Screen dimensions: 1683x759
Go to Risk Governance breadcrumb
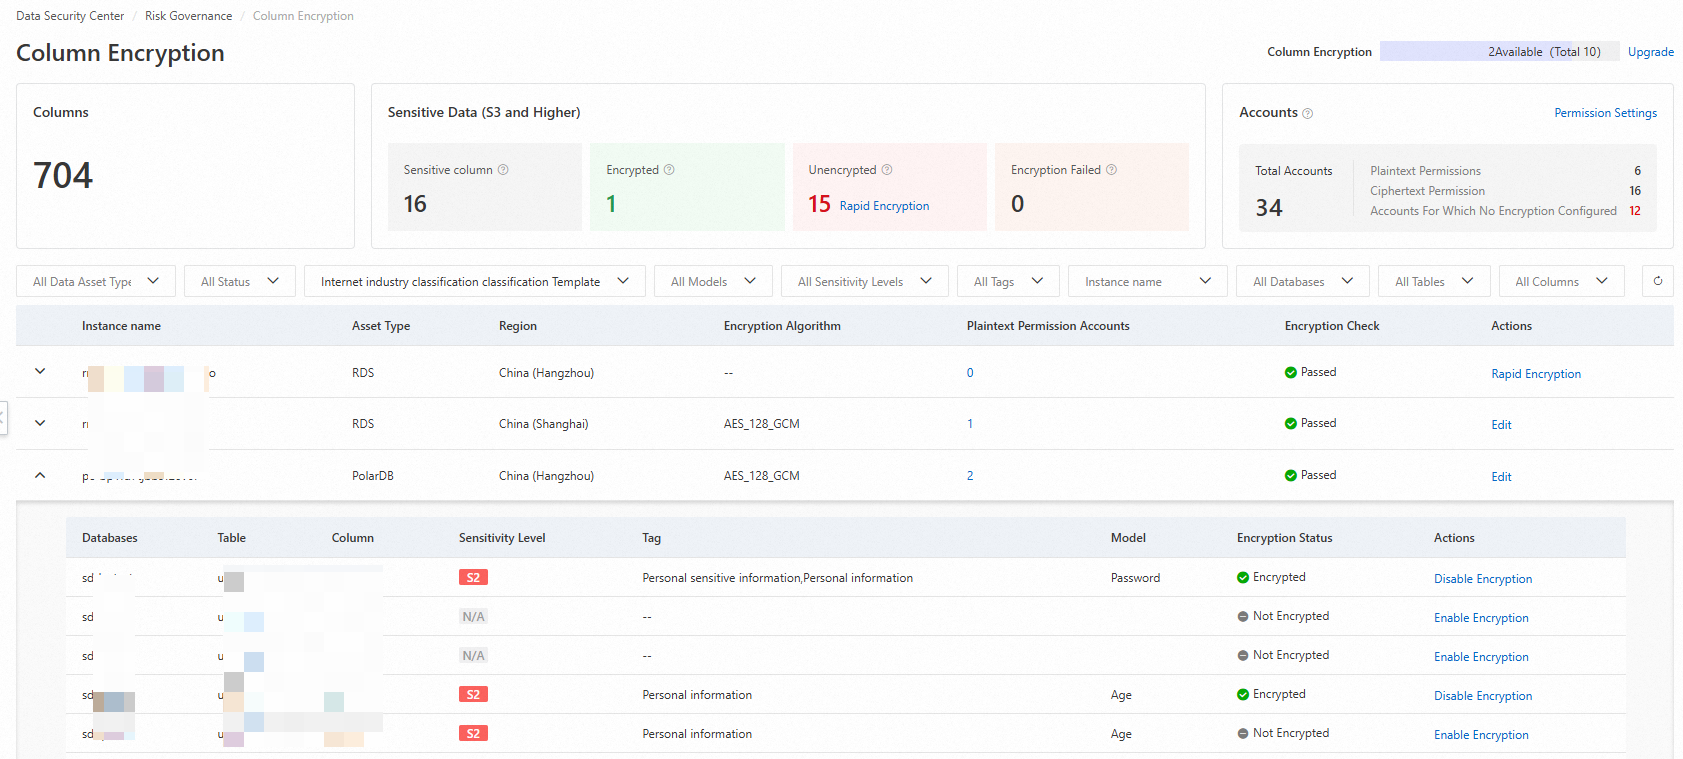188,16
